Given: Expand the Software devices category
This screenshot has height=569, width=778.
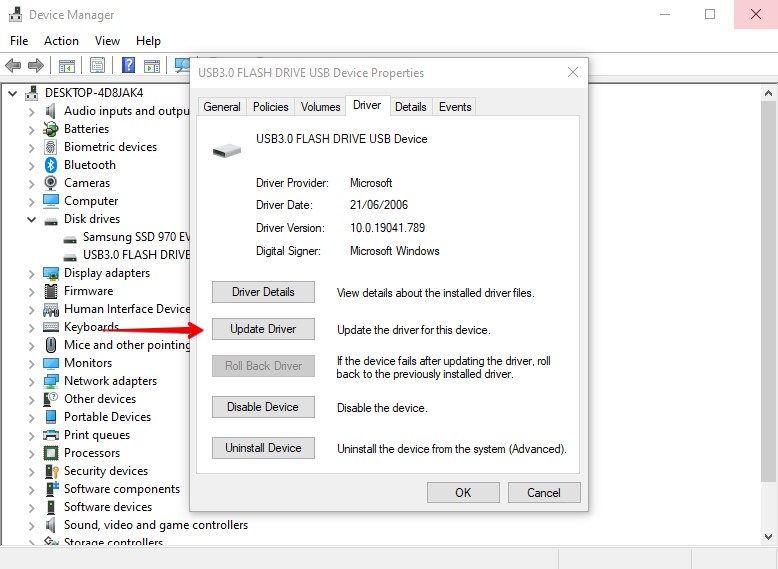Looking at the screenshot, I should 31,507.
